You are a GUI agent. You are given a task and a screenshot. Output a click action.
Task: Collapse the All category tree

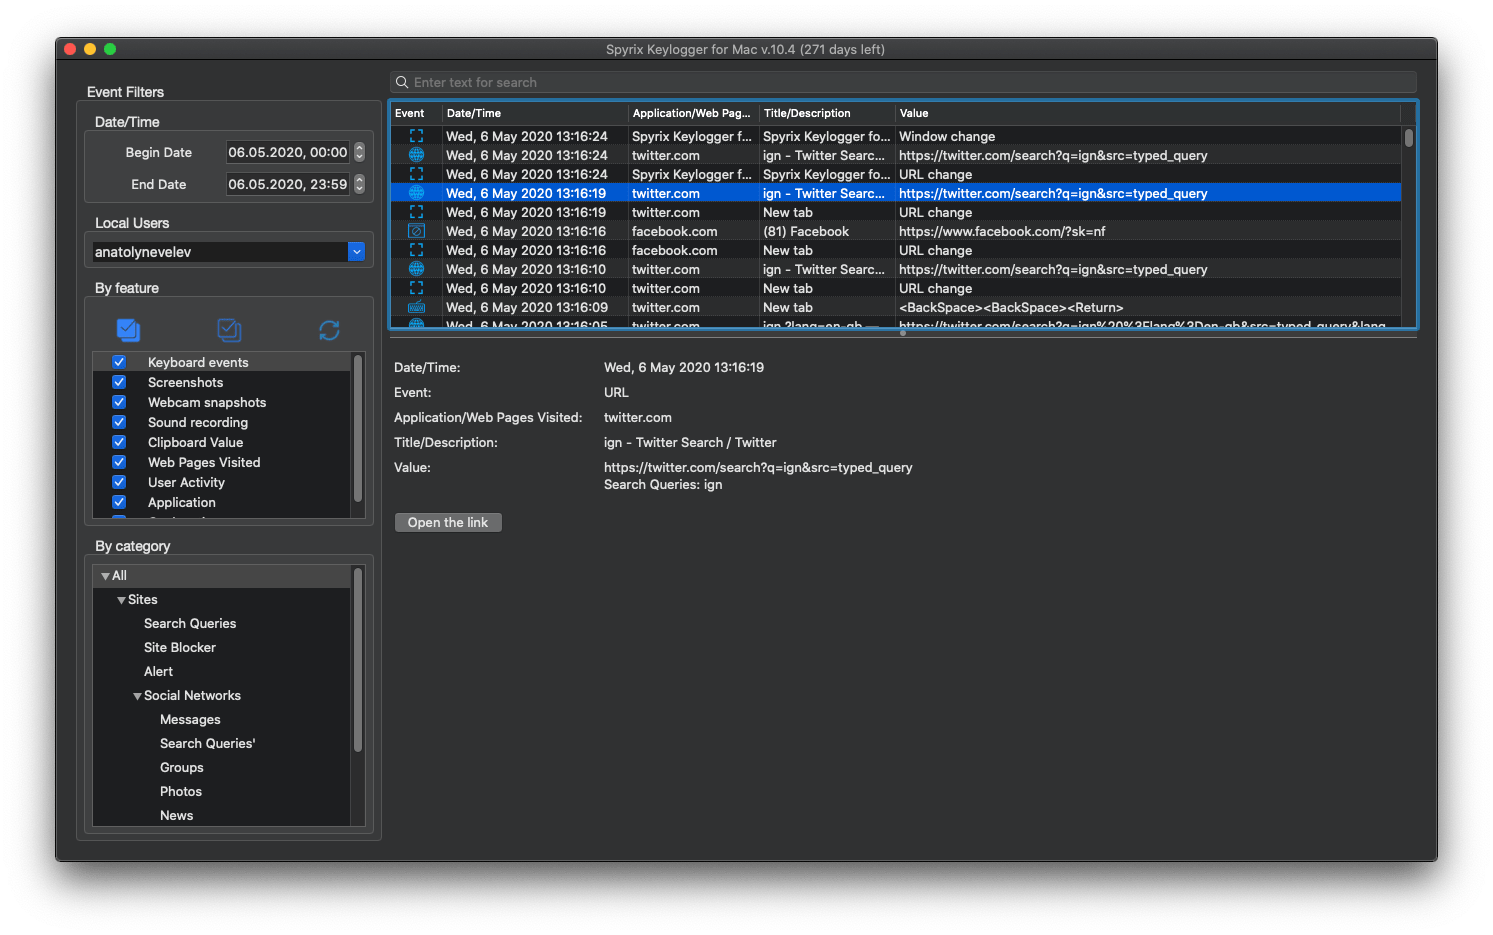(x=105, y=575)
